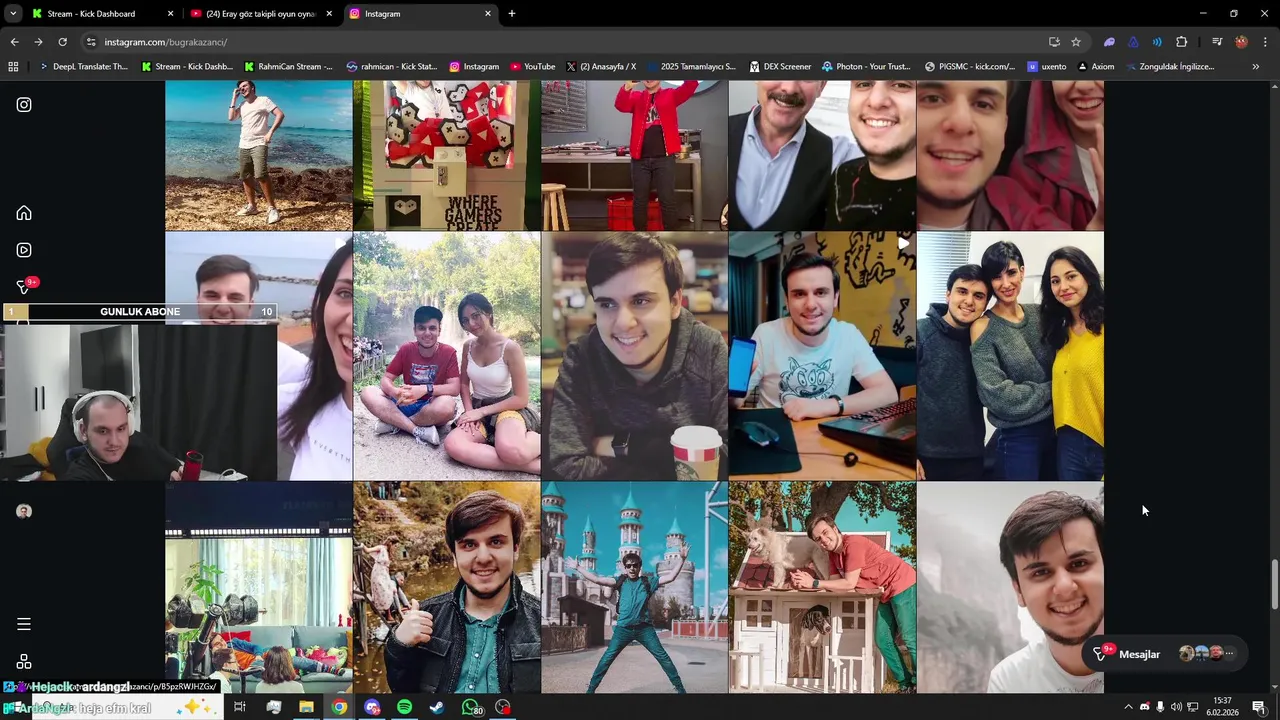Viewport: 1280px width, 720px height.
Task: Open WhatsApp from the taskbar
Action: click(x=471, y=707)
